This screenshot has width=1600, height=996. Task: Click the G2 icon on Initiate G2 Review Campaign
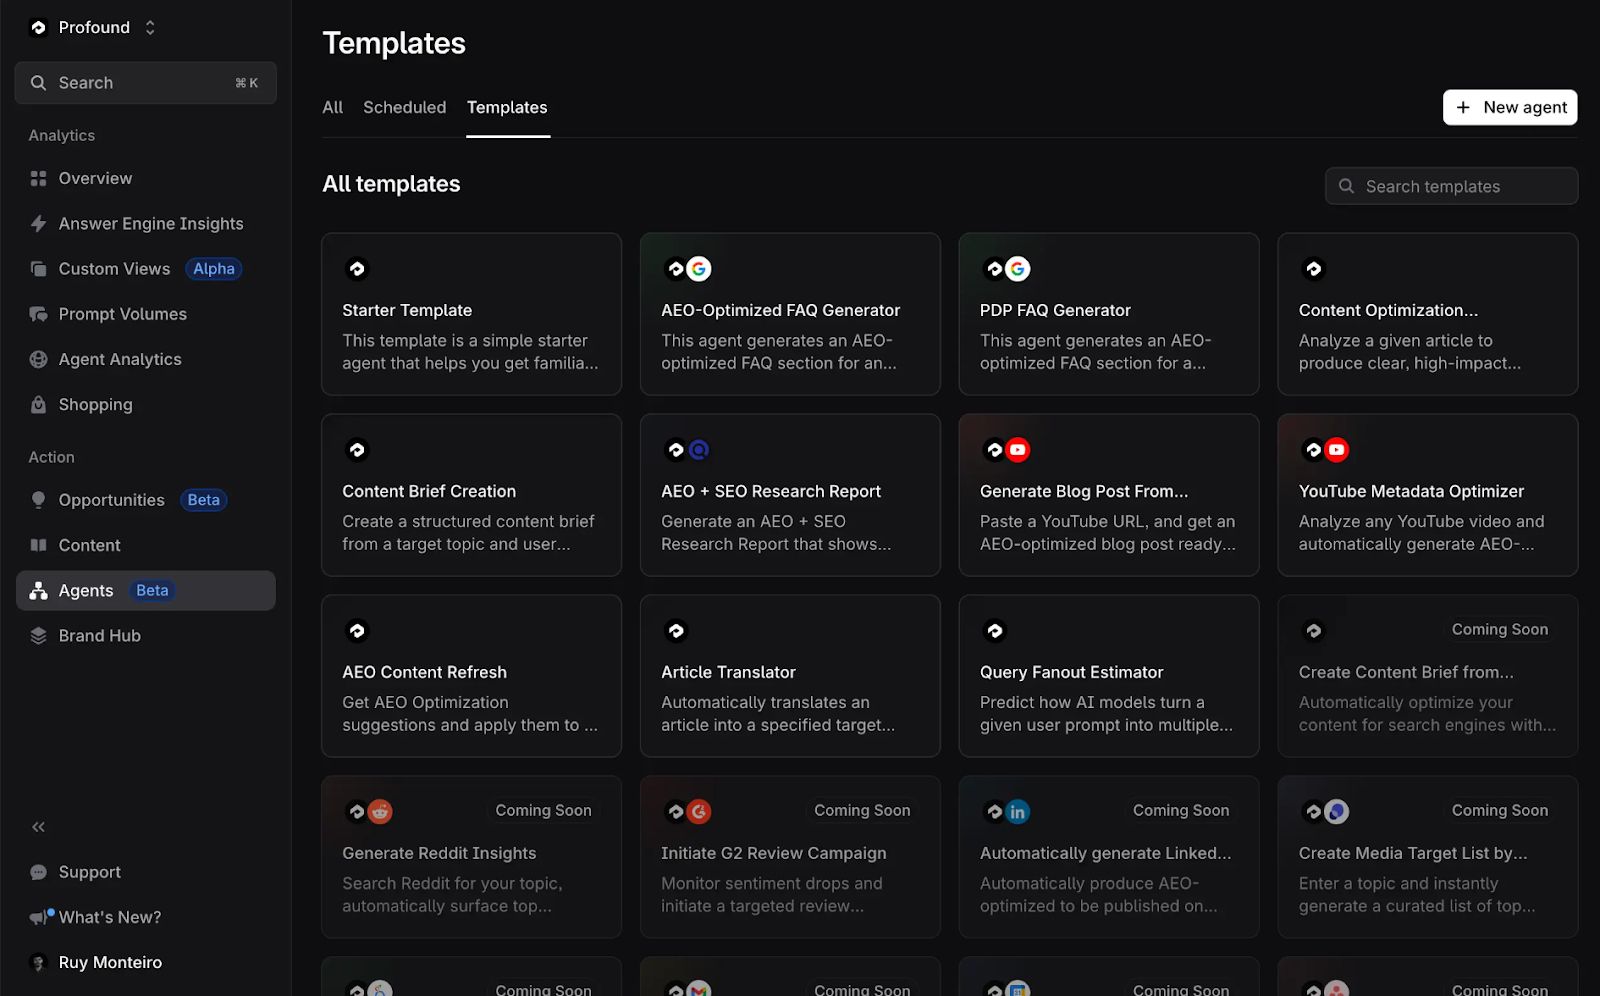[699, 811]
